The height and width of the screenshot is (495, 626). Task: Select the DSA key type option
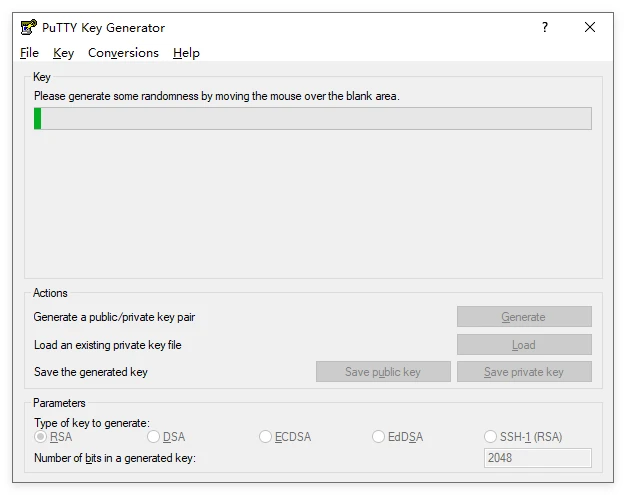(x=153, y=437)
